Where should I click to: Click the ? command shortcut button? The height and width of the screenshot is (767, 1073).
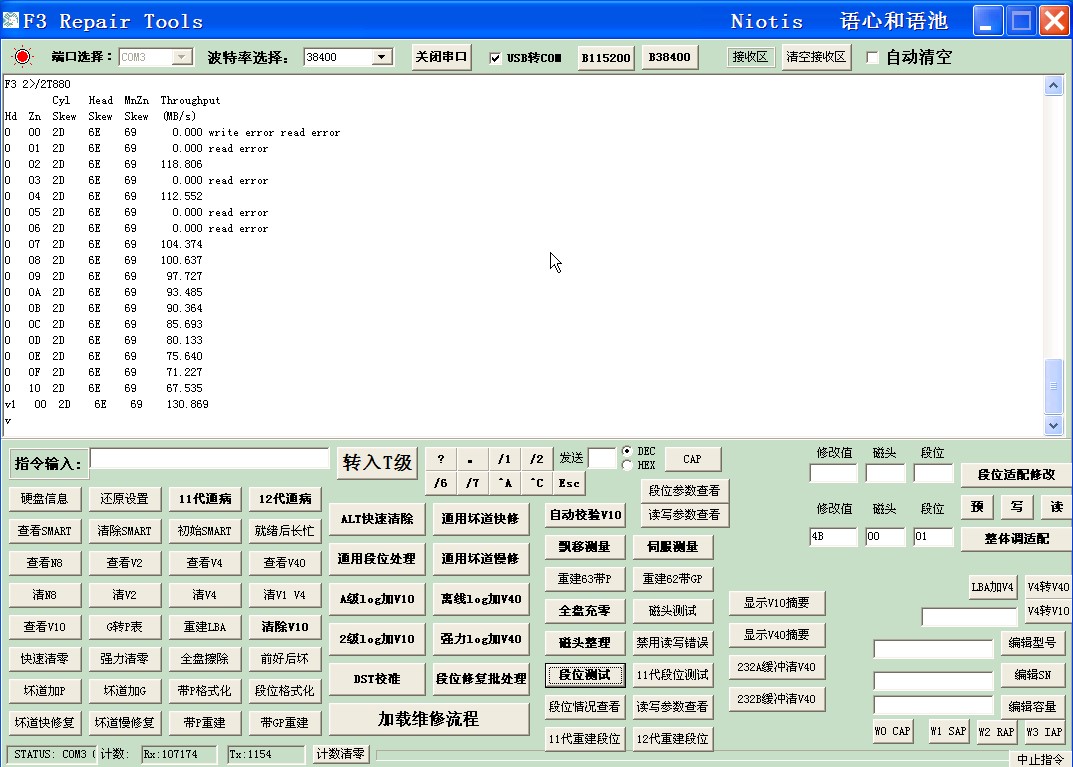coord(441,459)
